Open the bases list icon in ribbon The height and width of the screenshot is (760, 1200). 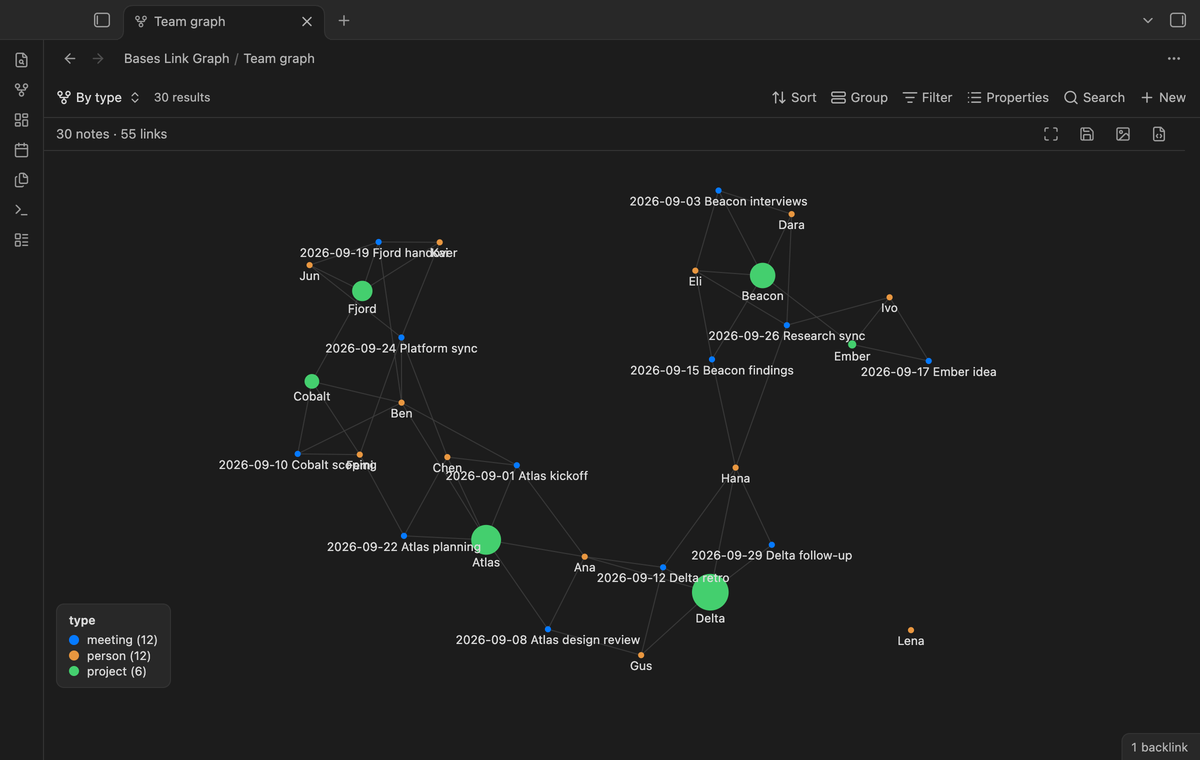[21, 240]
